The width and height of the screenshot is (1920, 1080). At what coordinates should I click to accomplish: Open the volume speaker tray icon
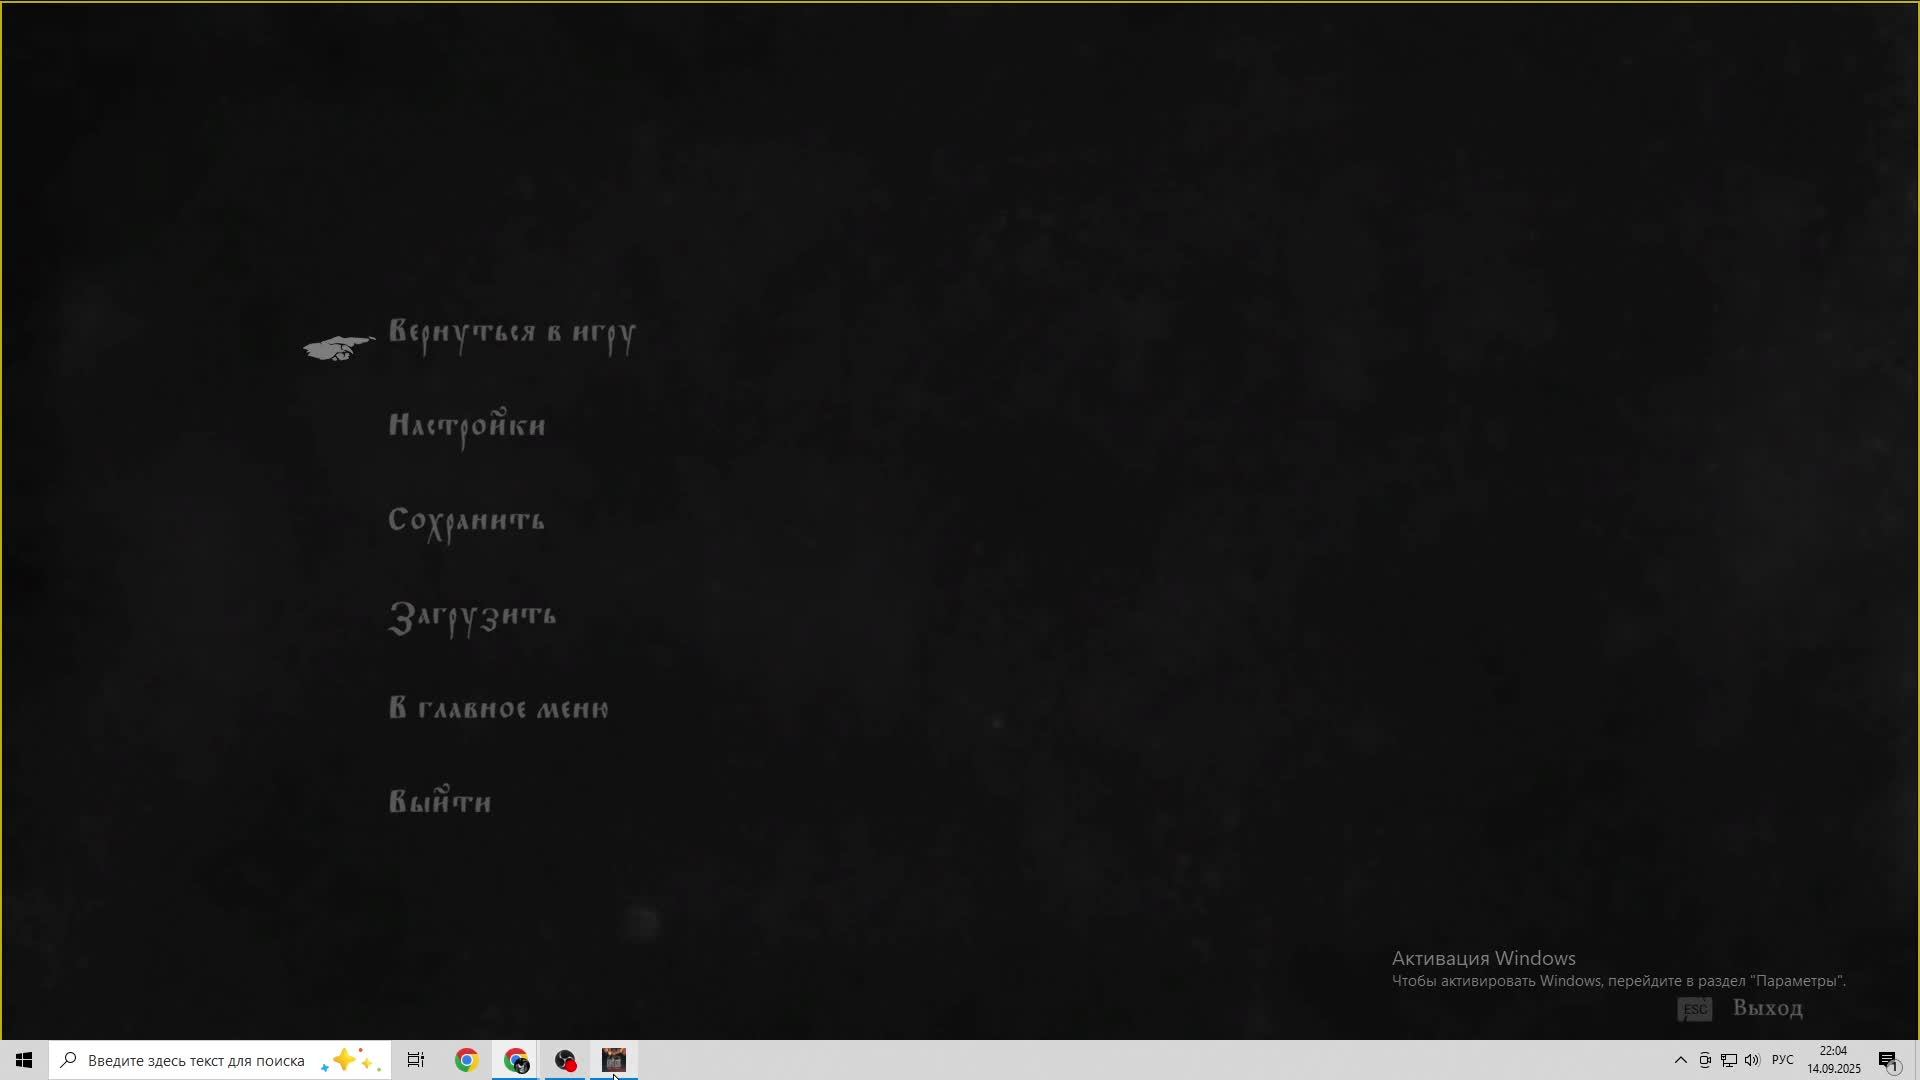(x=1752, y=1060)
